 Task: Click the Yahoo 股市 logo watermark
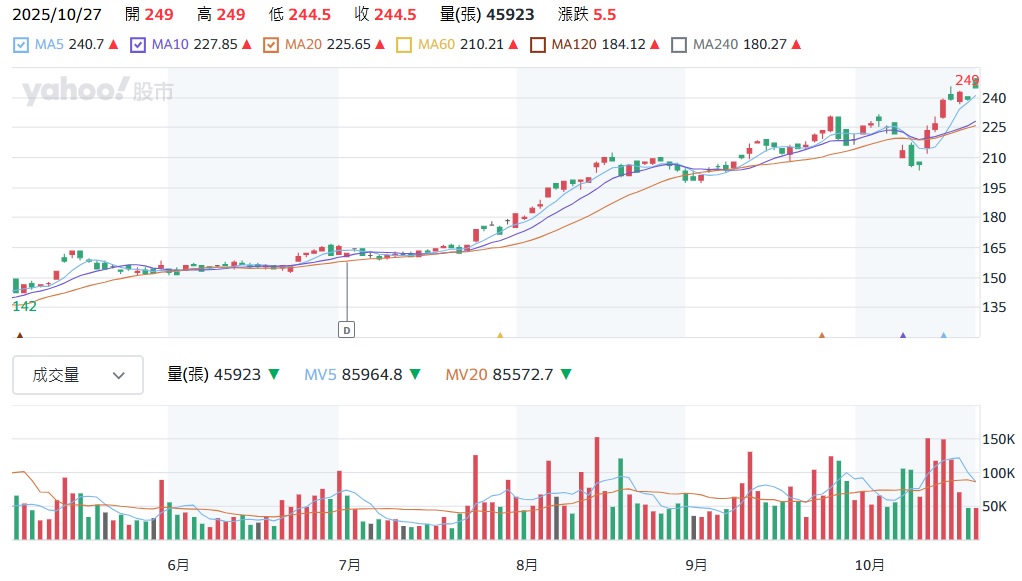97,92
